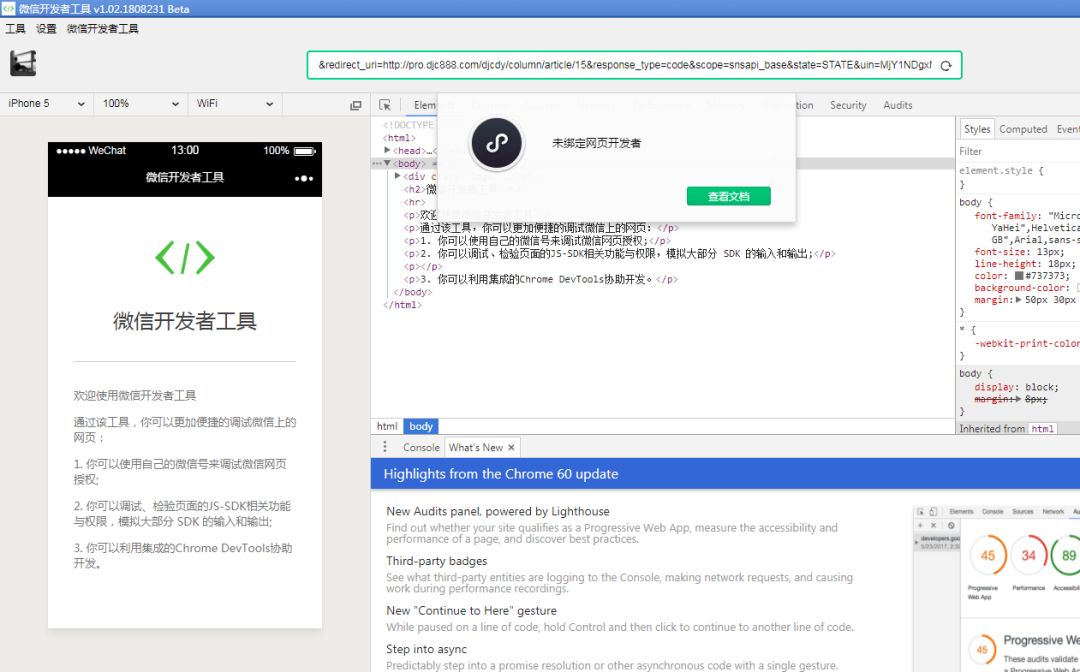Switch to the Security tab in DevTools
1080x672 pixels.
point(848,105)
